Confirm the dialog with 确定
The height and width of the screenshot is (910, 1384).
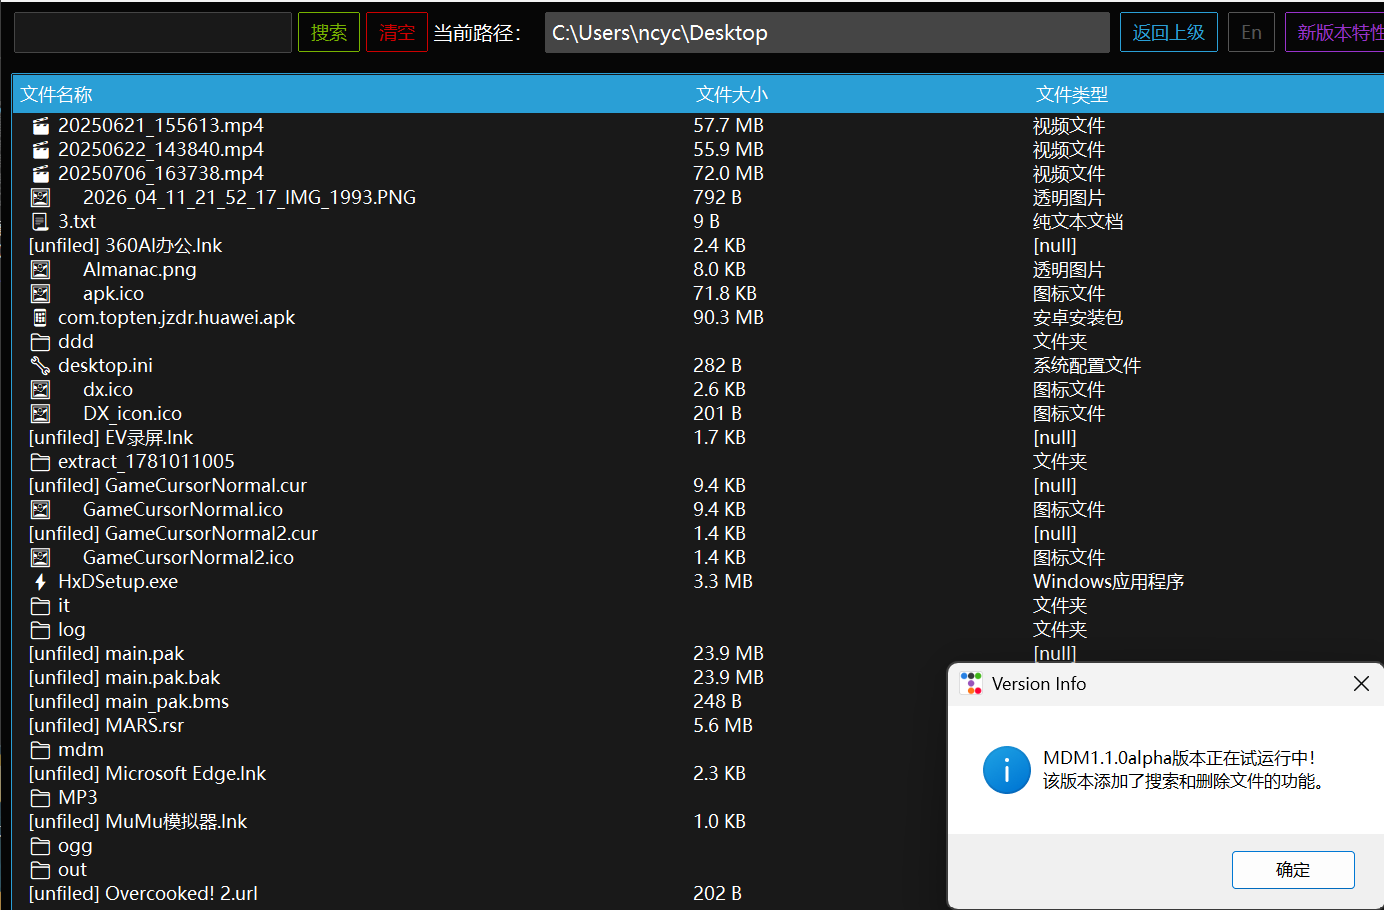[1293, 870]
